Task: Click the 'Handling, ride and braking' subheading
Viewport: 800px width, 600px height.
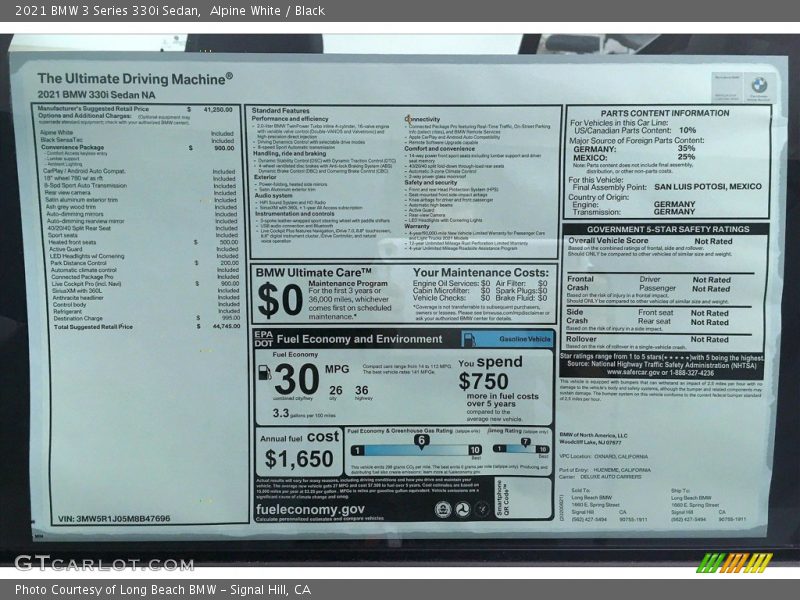Action: (x=289, y=153)
